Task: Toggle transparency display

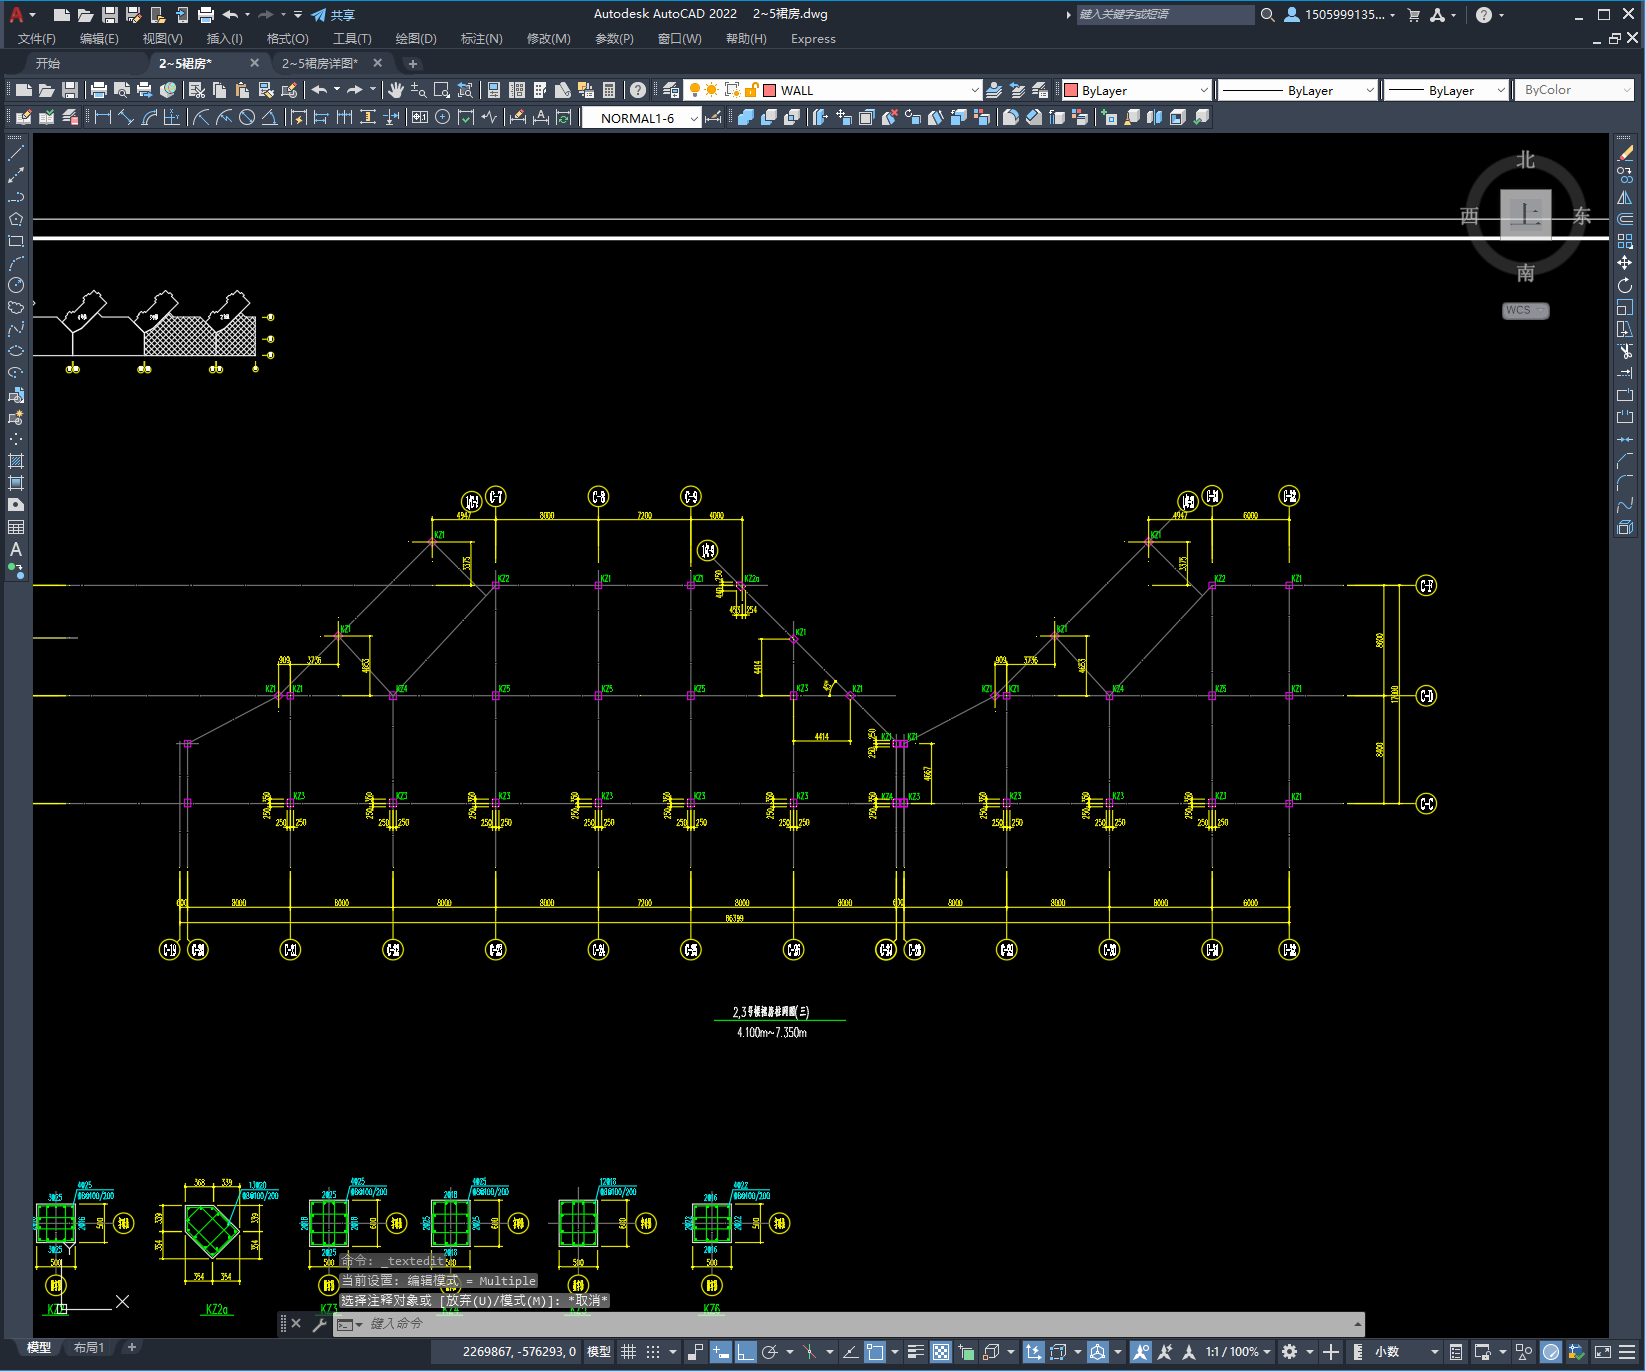Action: 941,1352
